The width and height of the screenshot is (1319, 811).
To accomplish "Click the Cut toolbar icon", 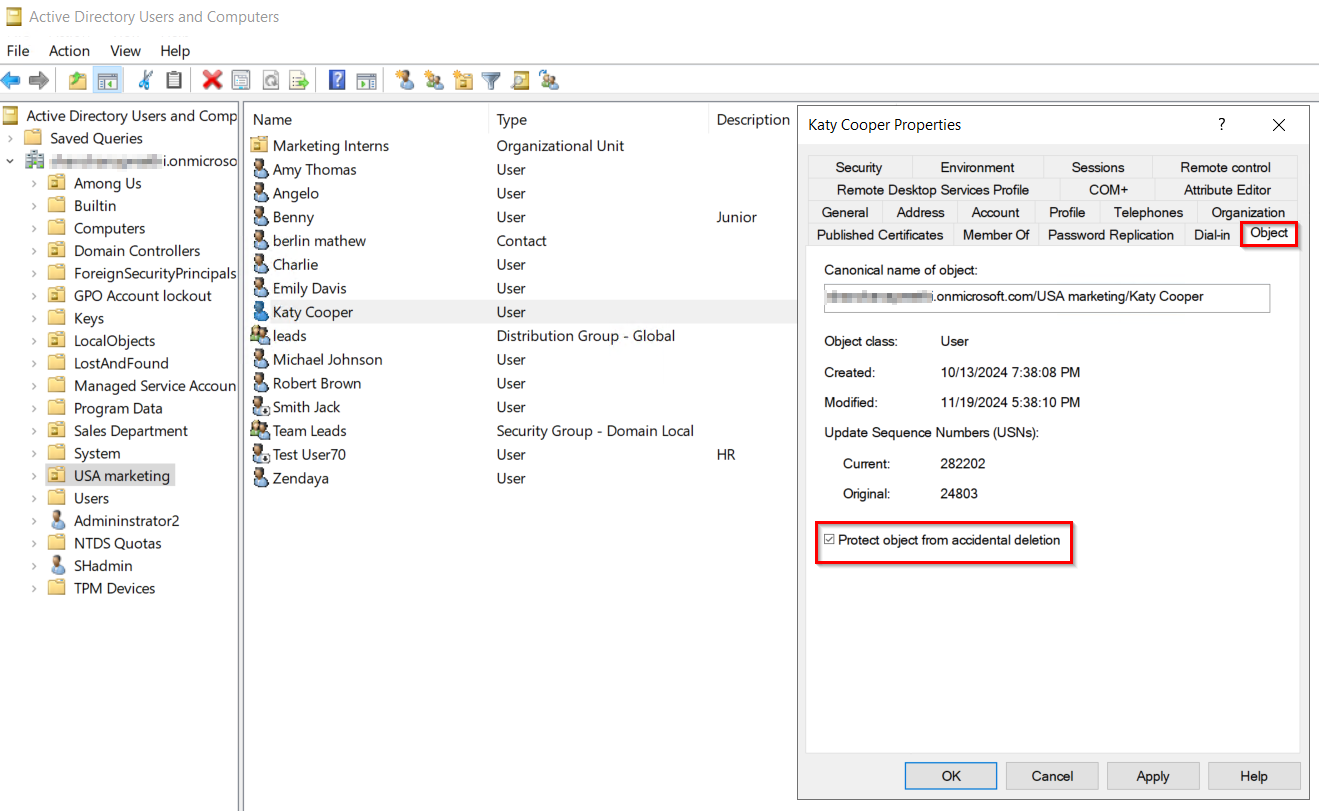I will pos(146,80).
